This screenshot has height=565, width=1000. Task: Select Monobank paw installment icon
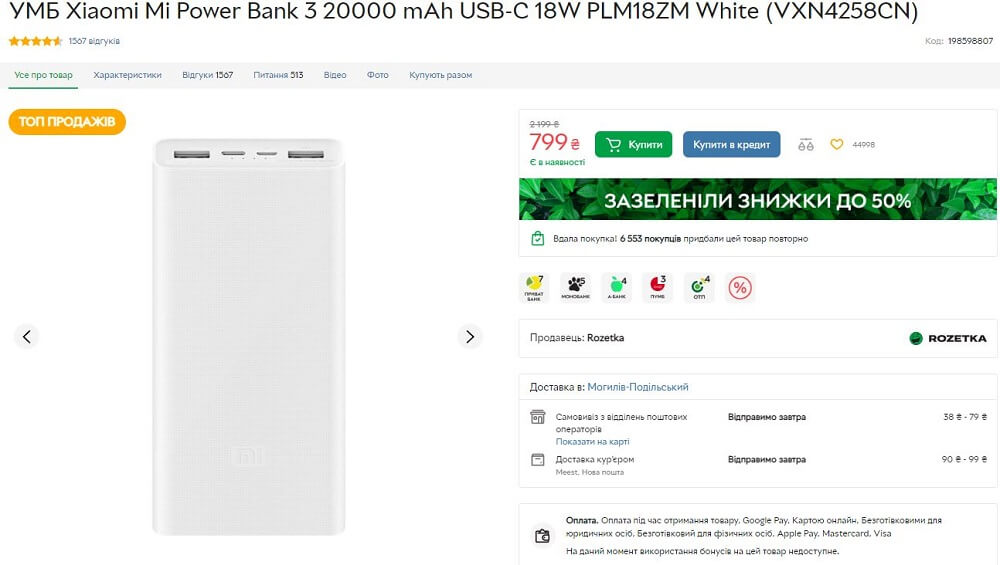click(575, 288)
